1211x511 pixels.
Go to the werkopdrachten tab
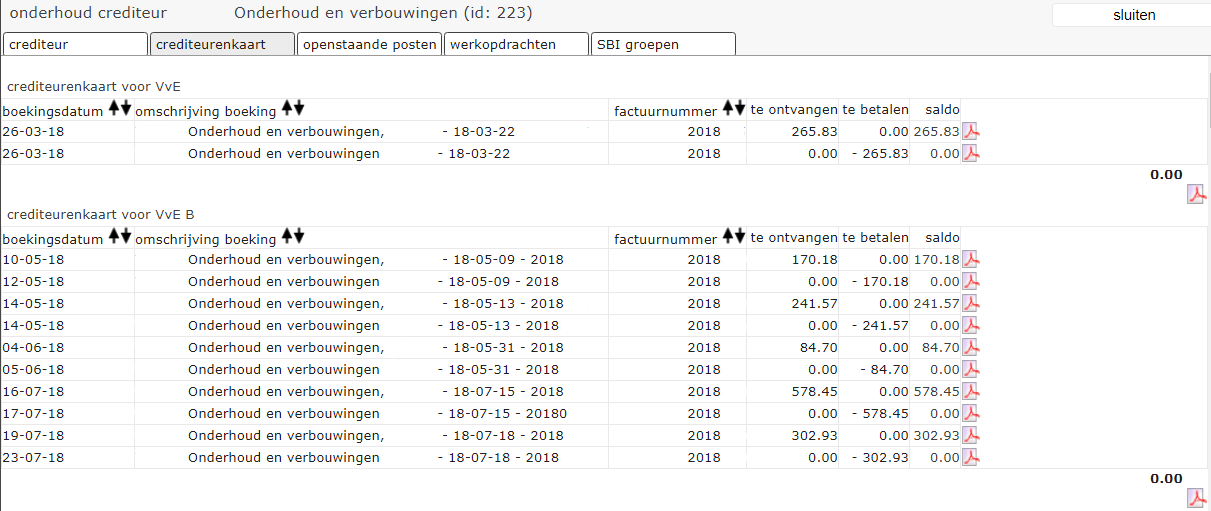516,44
